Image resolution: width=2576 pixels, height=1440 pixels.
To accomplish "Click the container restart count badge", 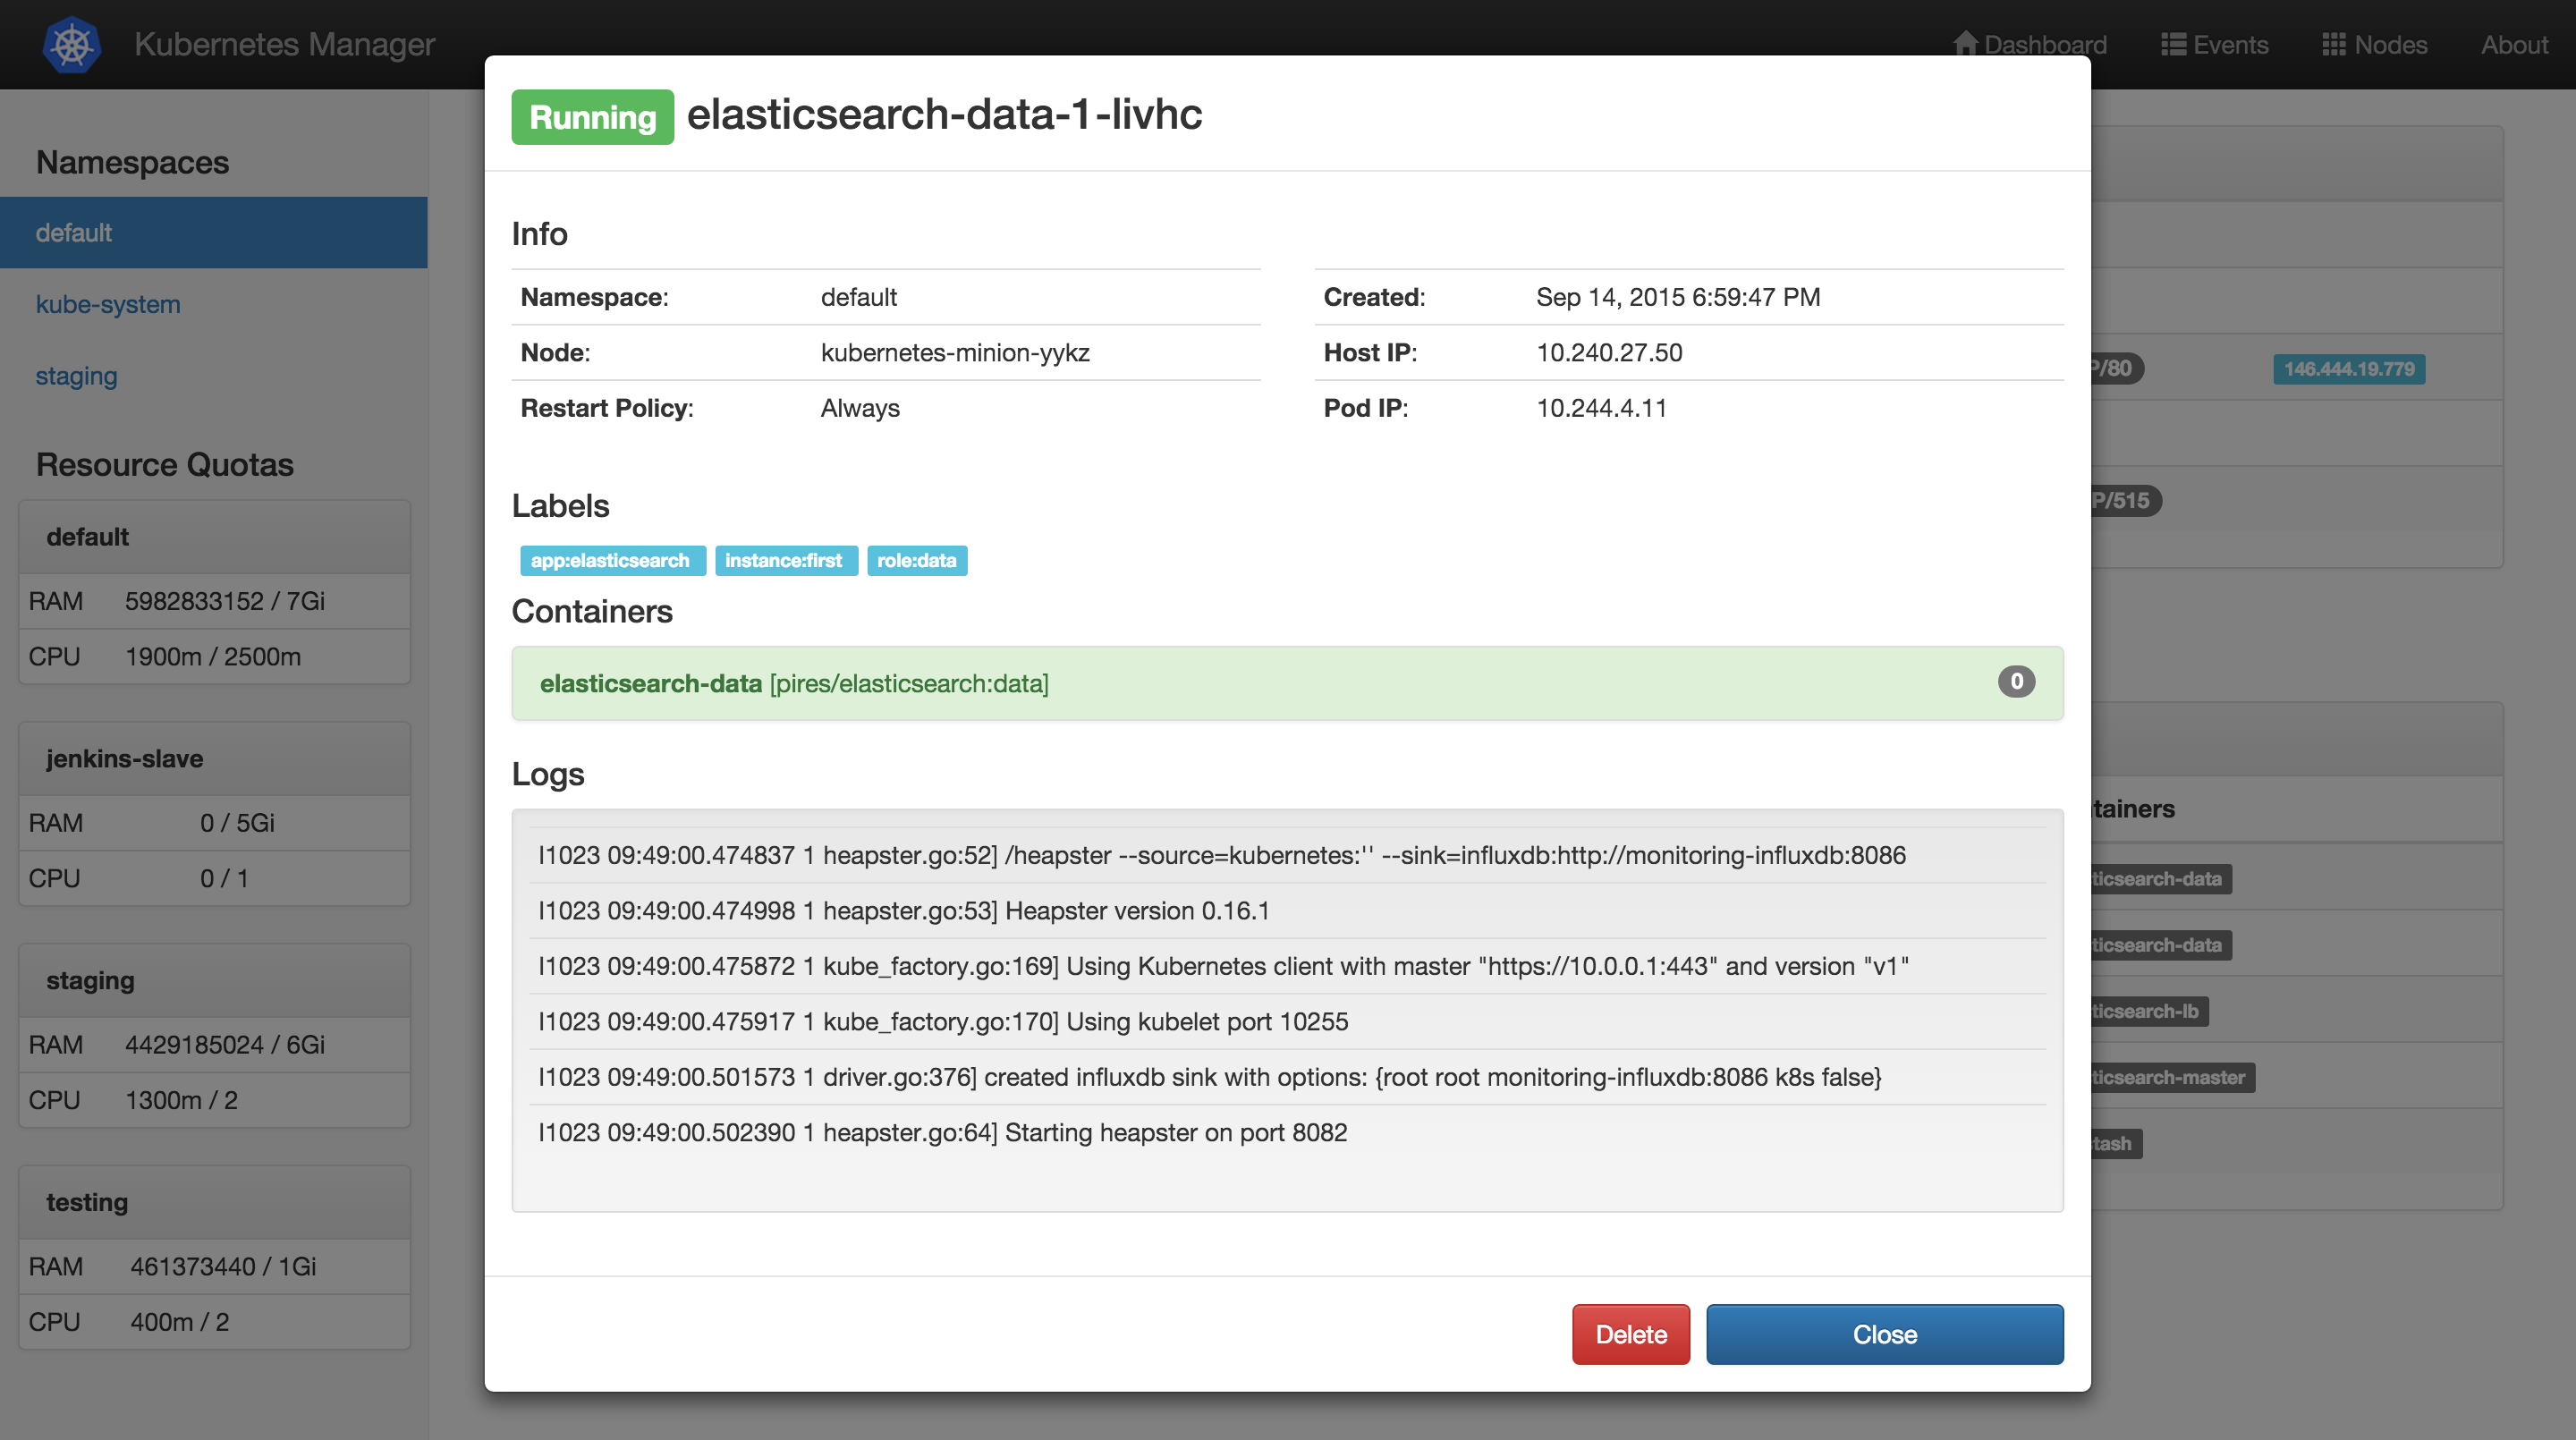I will click(x=2015, y=682).
